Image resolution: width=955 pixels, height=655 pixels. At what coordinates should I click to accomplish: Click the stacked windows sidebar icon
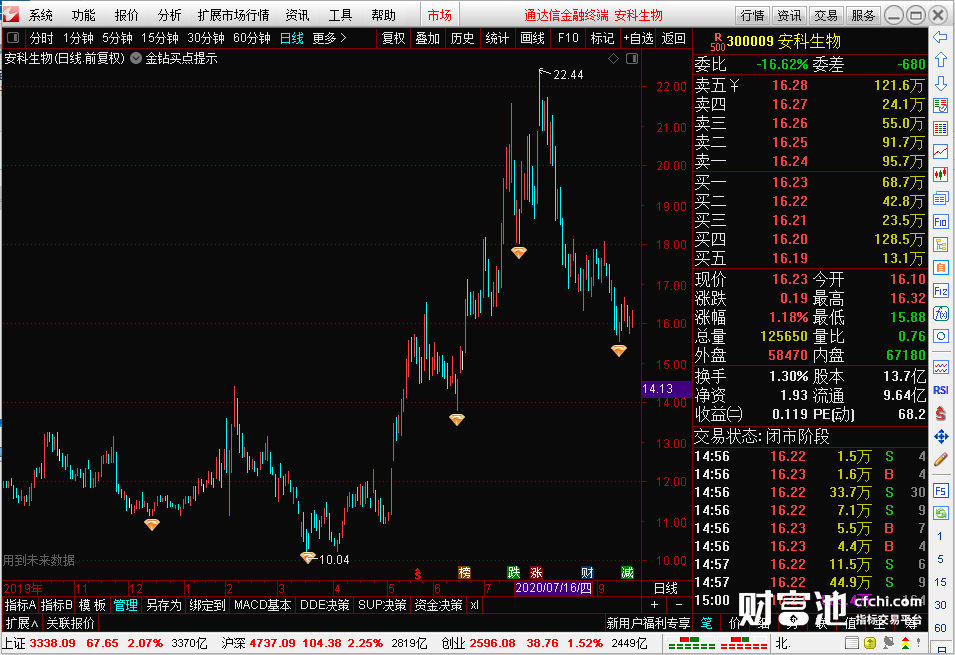pos(940,198)
